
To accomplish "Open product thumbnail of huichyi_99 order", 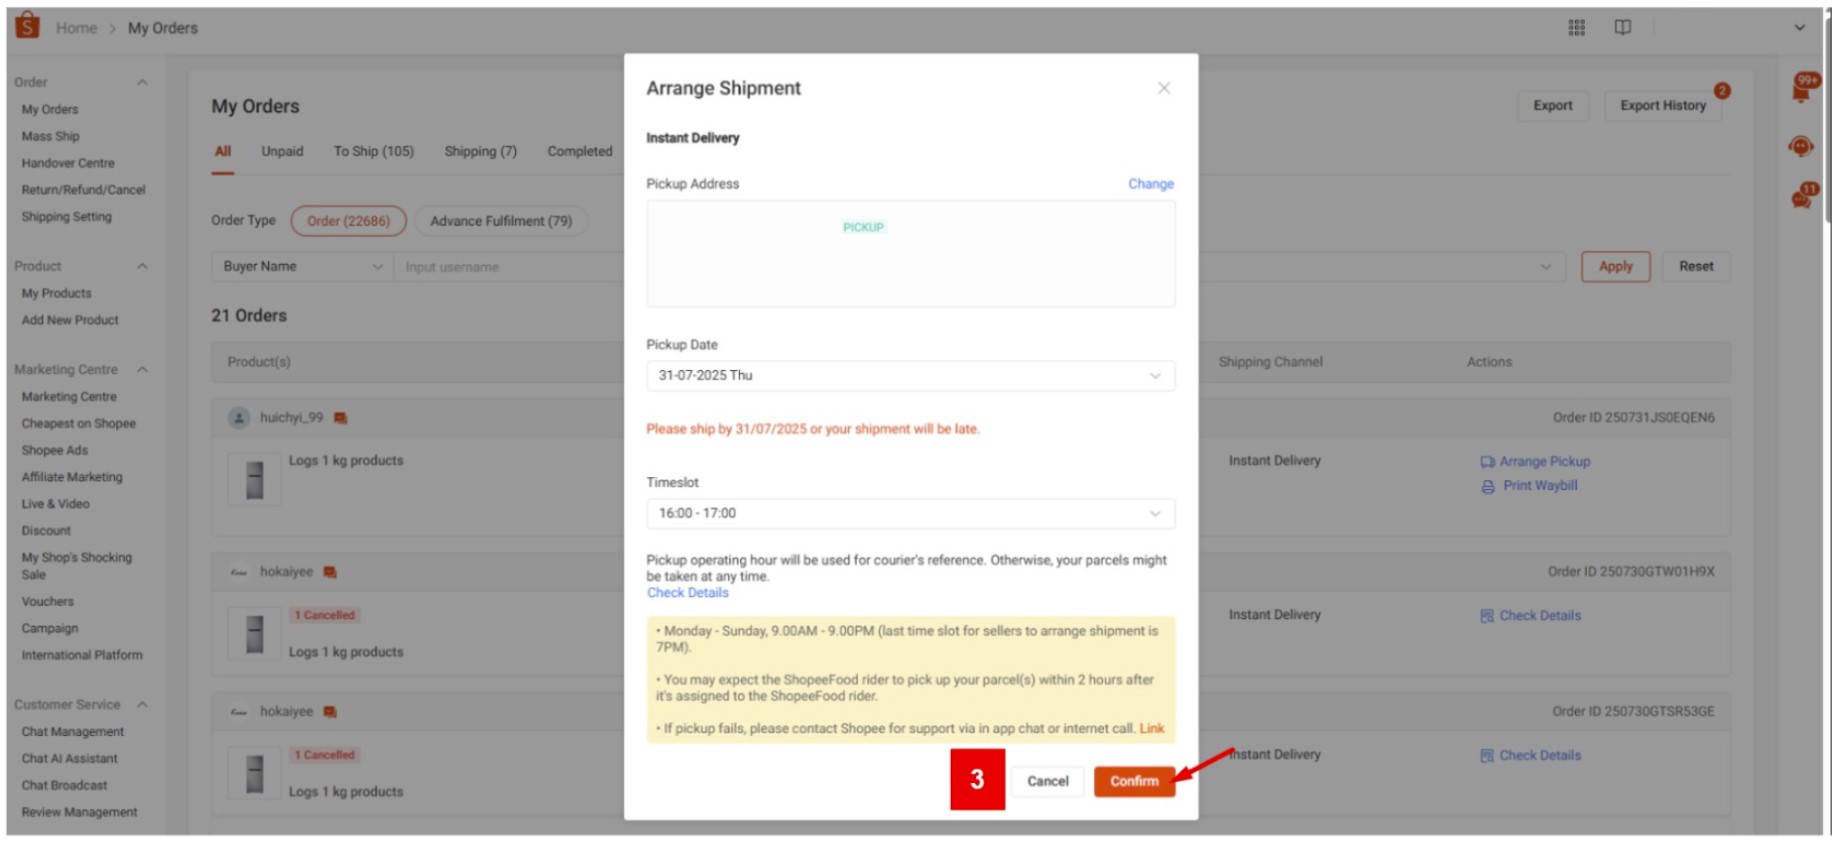I will click(x=255, y=480).
